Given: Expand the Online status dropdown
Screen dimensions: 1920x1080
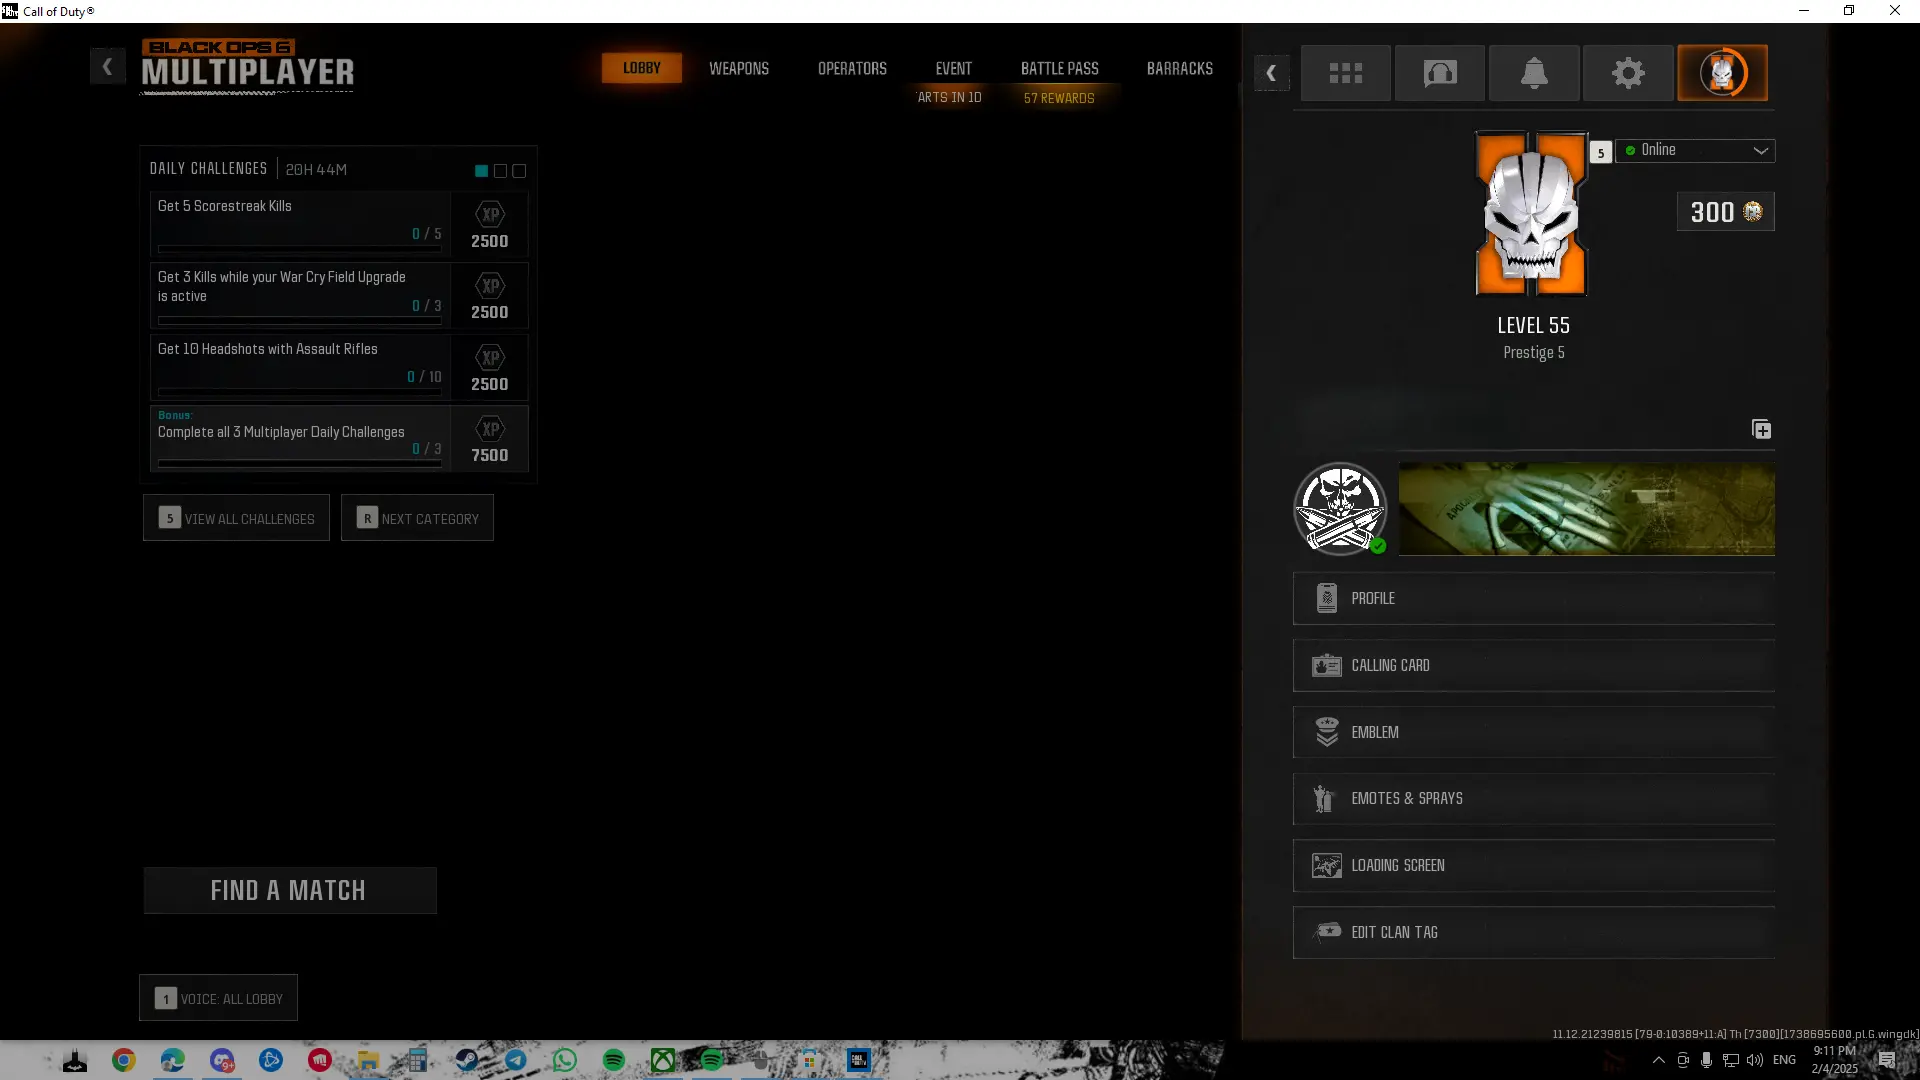Looking at the screenshot, I should [1695, 151].
